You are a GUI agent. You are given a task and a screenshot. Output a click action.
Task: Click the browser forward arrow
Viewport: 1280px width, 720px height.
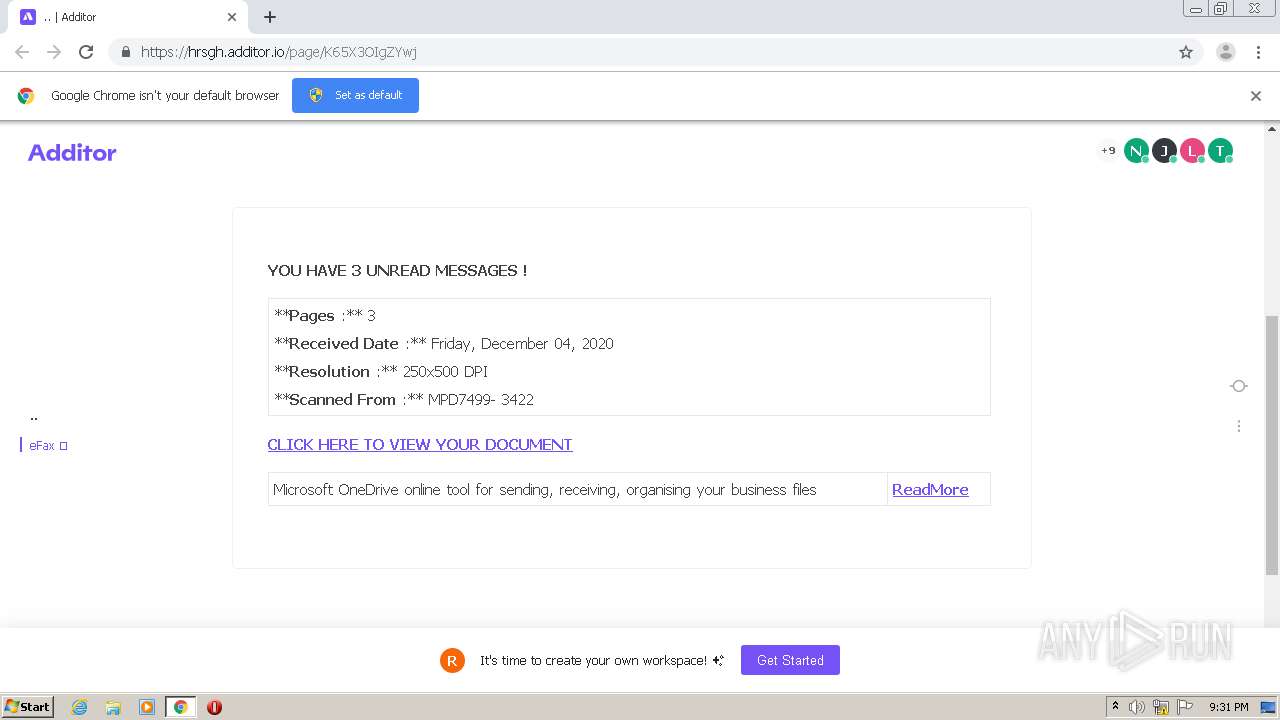[x=54, y=52]
